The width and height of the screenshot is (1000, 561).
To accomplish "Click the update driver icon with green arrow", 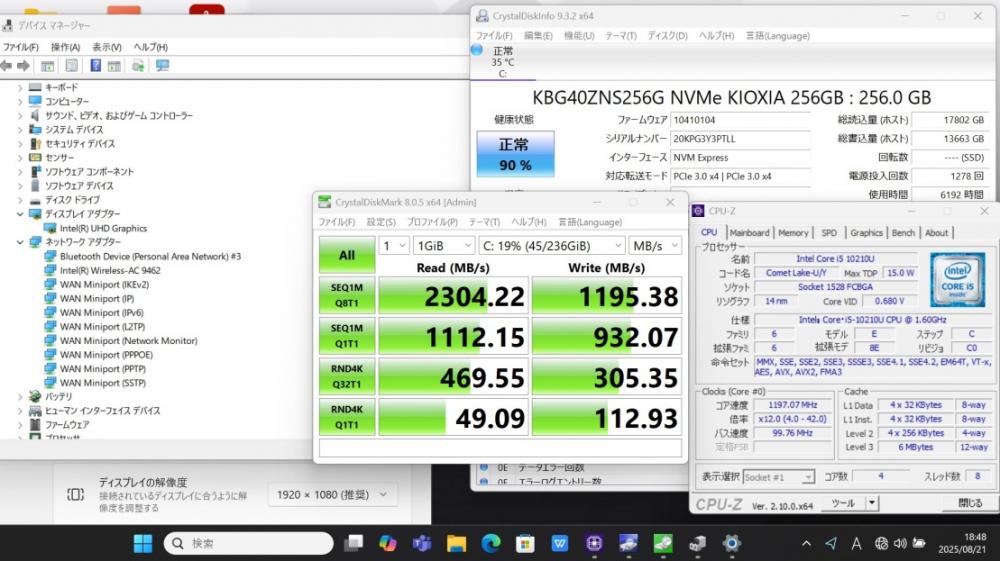I will click(138, 66).
